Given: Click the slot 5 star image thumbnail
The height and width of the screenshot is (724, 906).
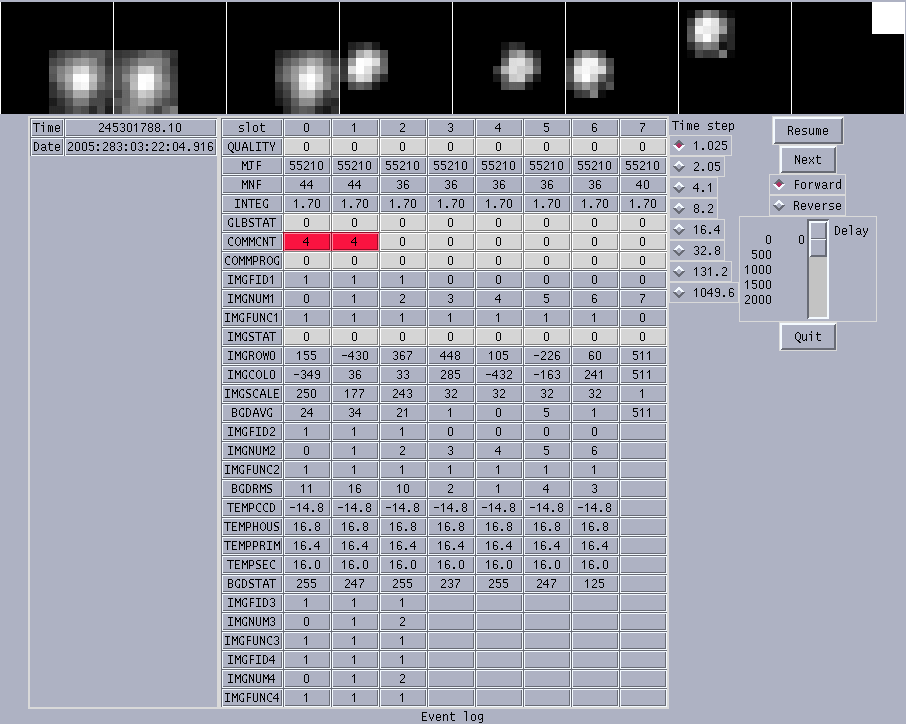Looking at the screenshot, I should coord(622,58).
